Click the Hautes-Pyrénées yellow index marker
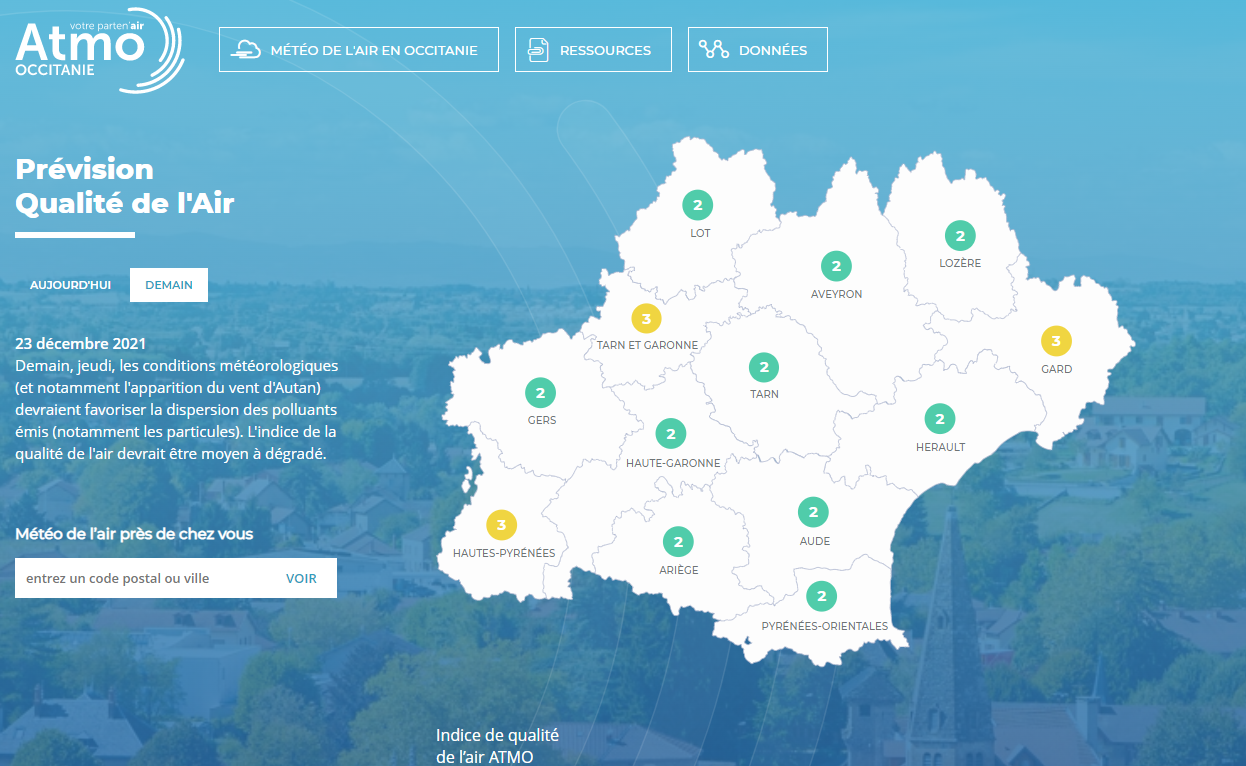The image size is (1246, 766). pos(502,525)
